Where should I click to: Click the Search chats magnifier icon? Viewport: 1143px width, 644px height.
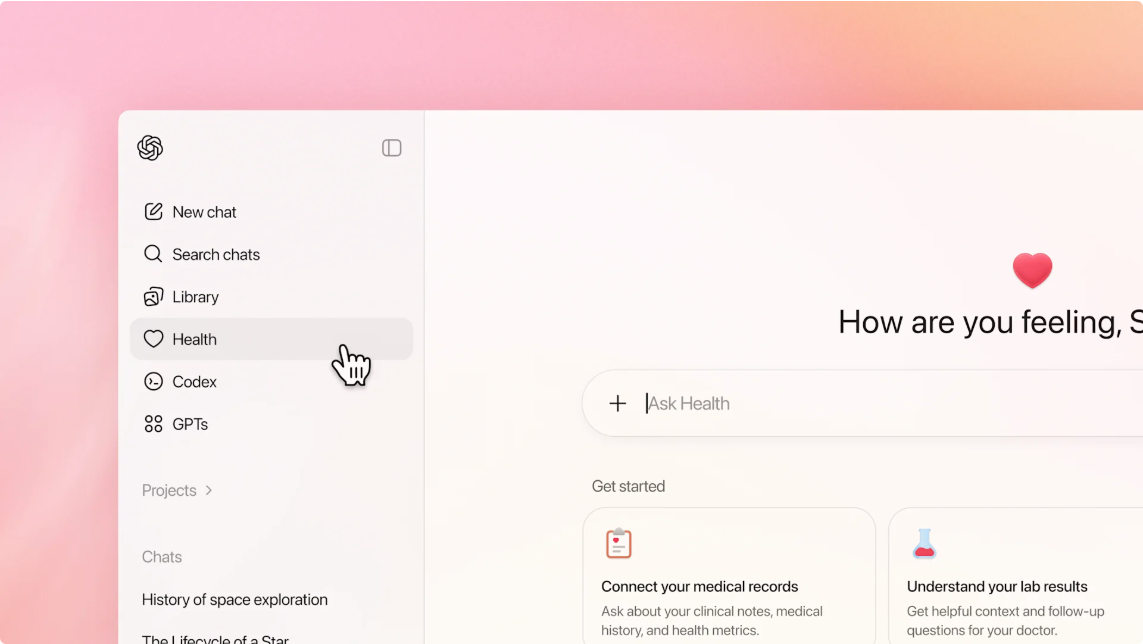point(153,254)
